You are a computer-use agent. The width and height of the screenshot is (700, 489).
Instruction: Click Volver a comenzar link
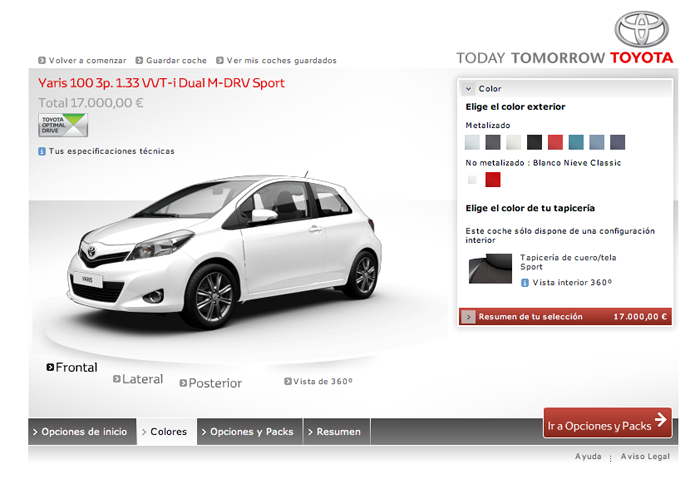tap(88, 60)
